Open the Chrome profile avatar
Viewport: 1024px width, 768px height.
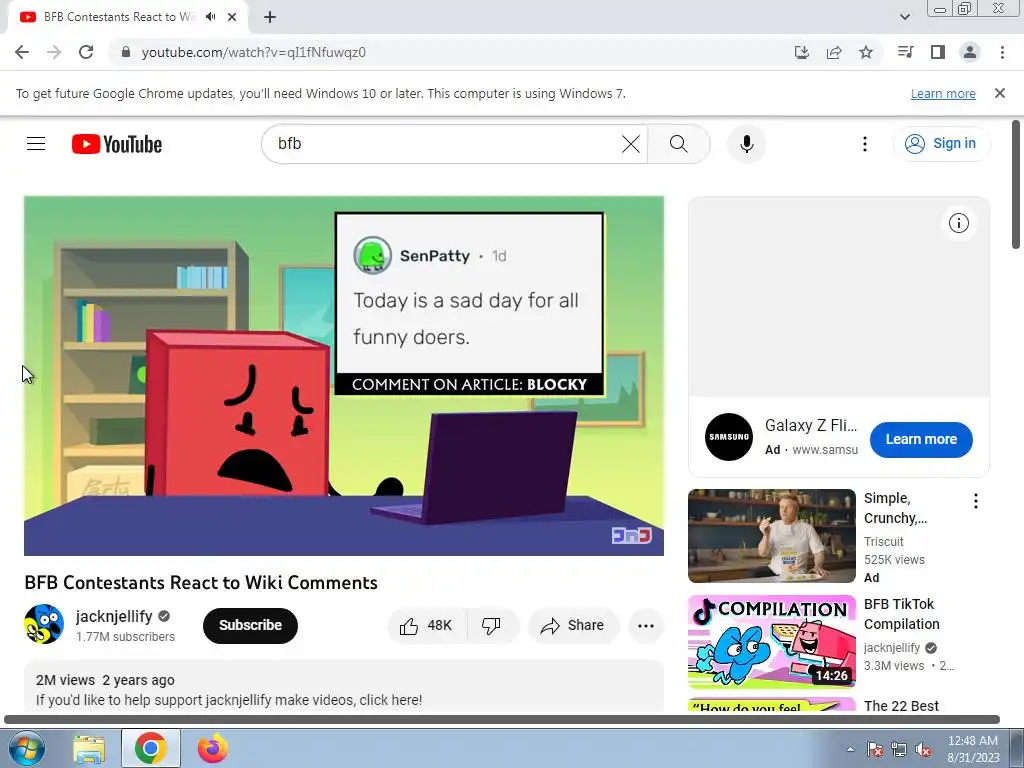coord(970,52)
